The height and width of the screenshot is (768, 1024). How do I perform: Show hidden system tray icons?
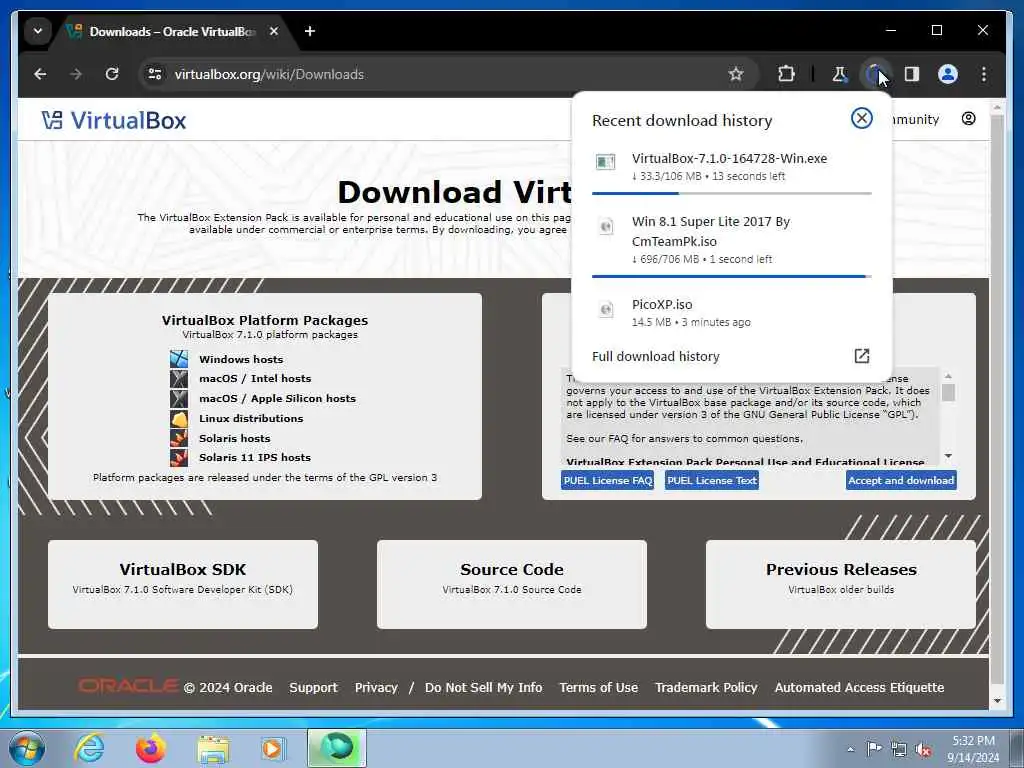[850, 749]
